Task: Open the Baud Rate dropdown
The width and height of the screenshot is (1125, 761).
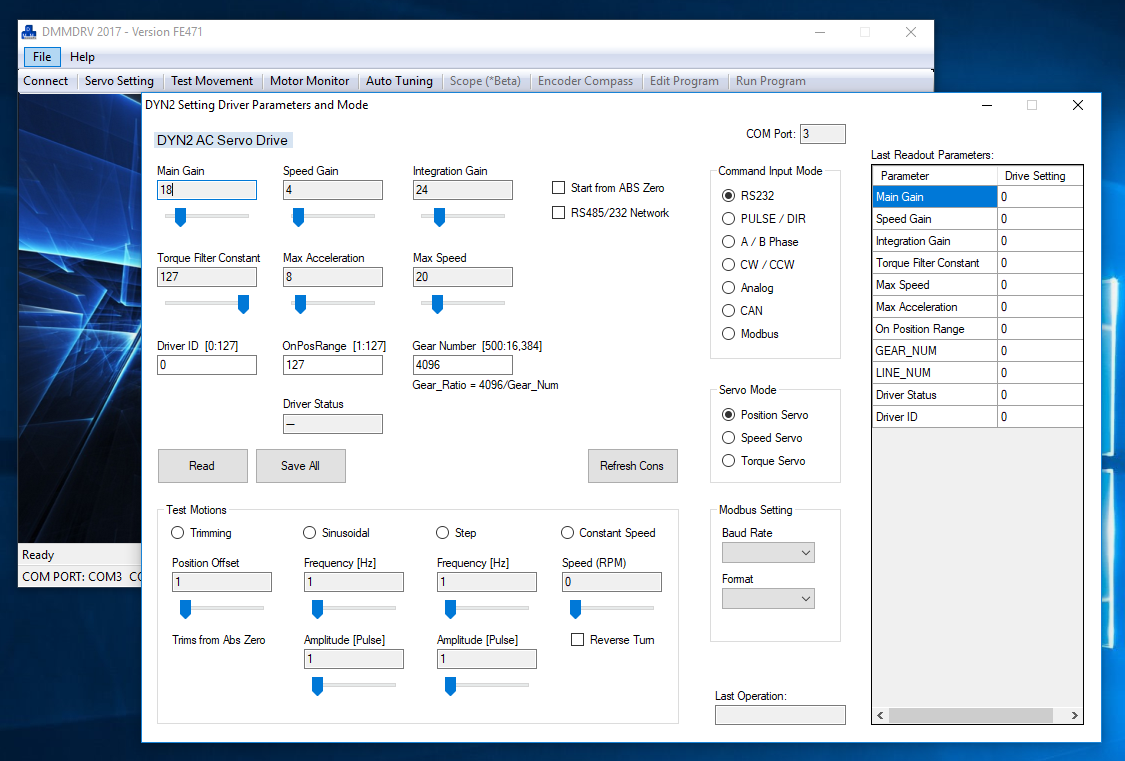Action: click(768, 553)
